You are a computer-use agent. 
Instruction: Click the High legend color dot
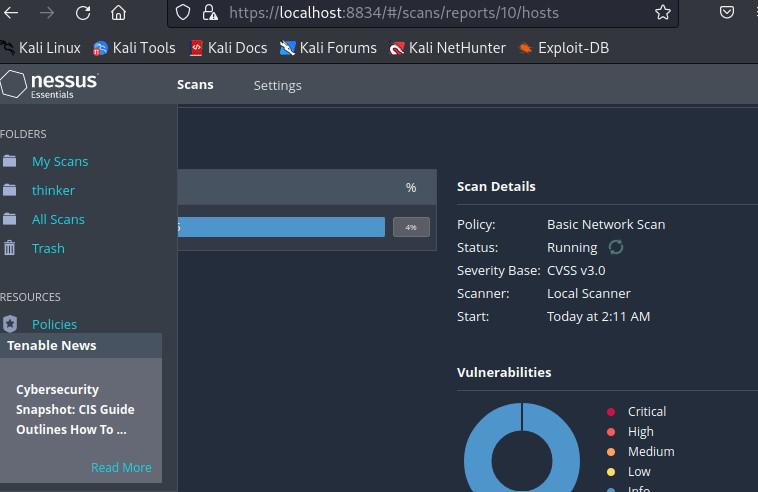coord(611,432)
